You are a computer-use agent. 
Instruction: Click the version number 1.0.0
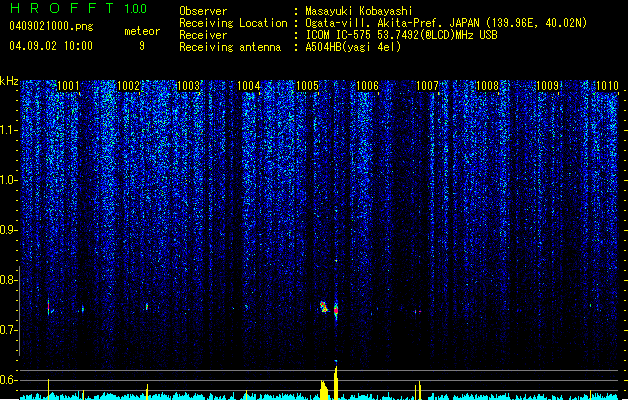(x=136, y=8)
